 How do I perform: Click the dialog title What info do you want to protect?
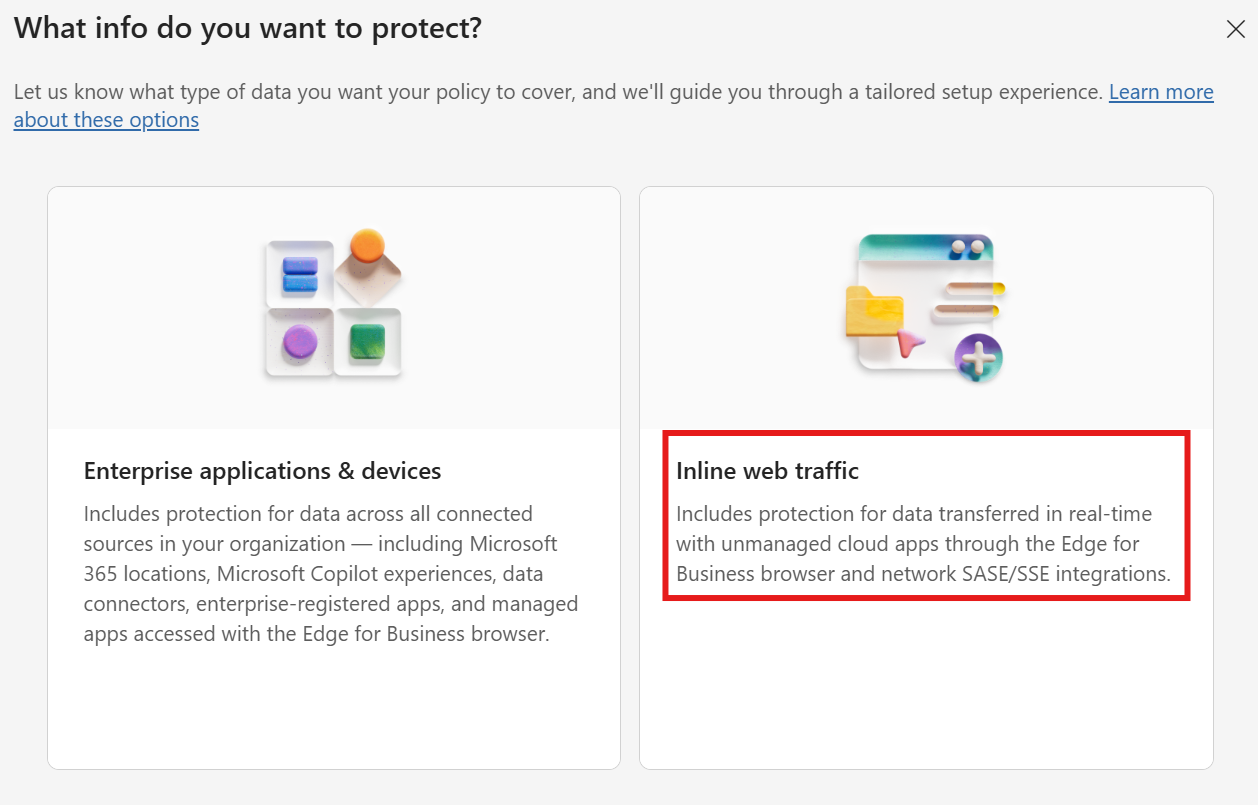click(246, 28)
